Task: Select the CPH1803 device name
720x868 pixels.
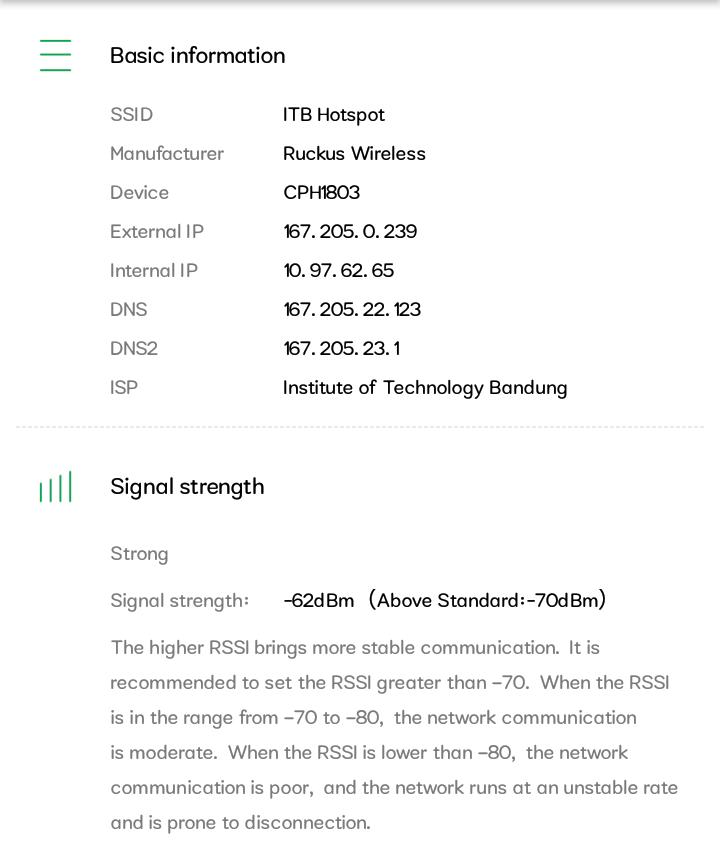Action: (321, 193)
